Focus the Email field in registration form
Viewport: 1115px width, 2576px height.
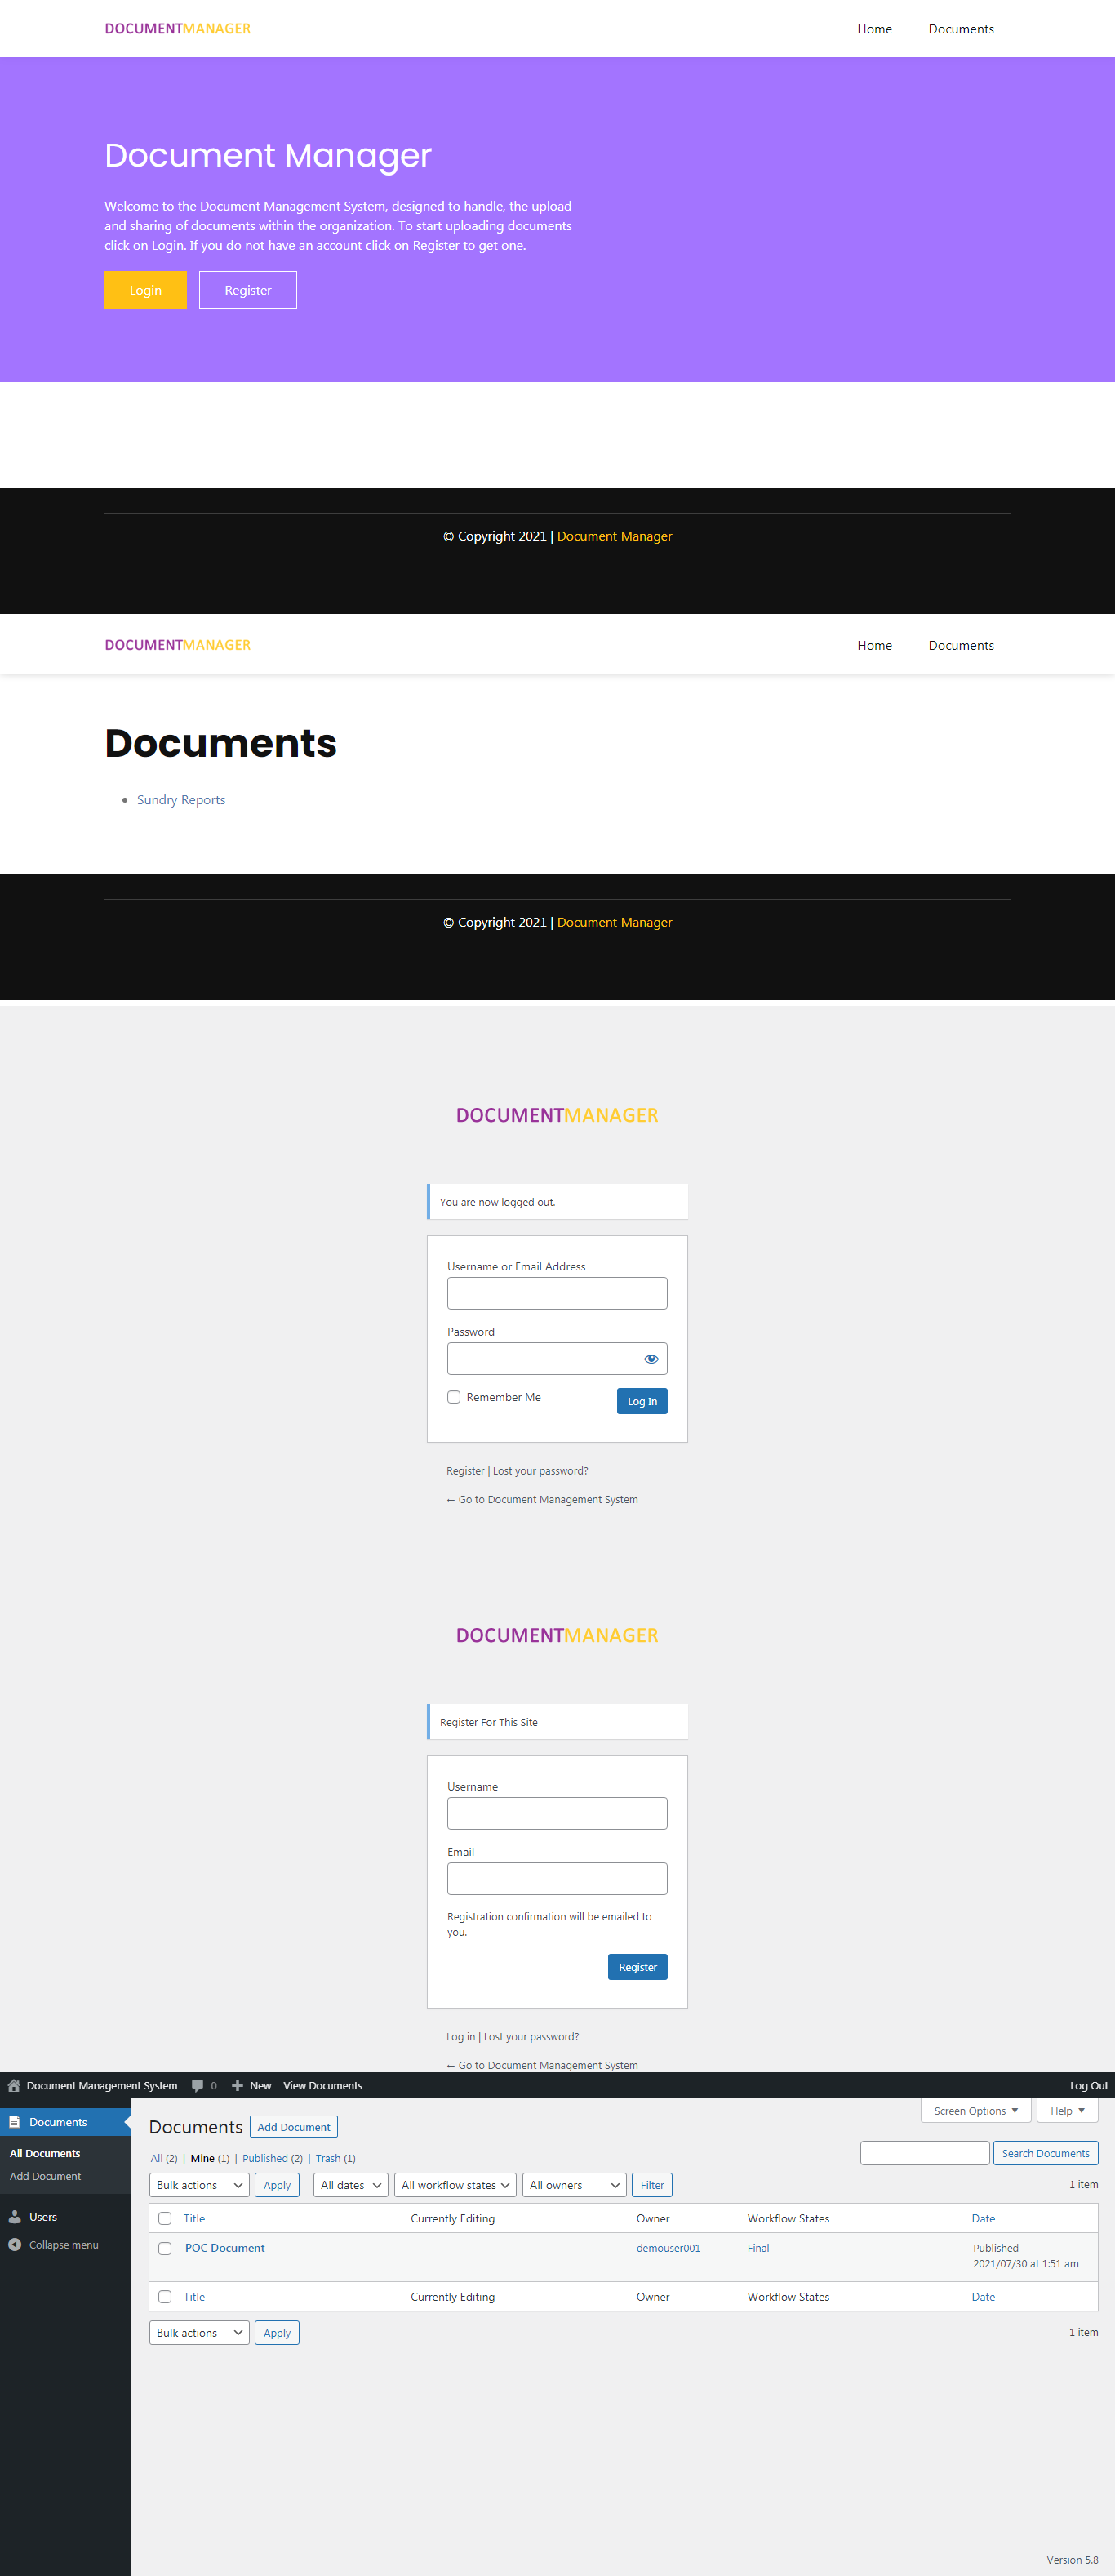click(557, 1878)
